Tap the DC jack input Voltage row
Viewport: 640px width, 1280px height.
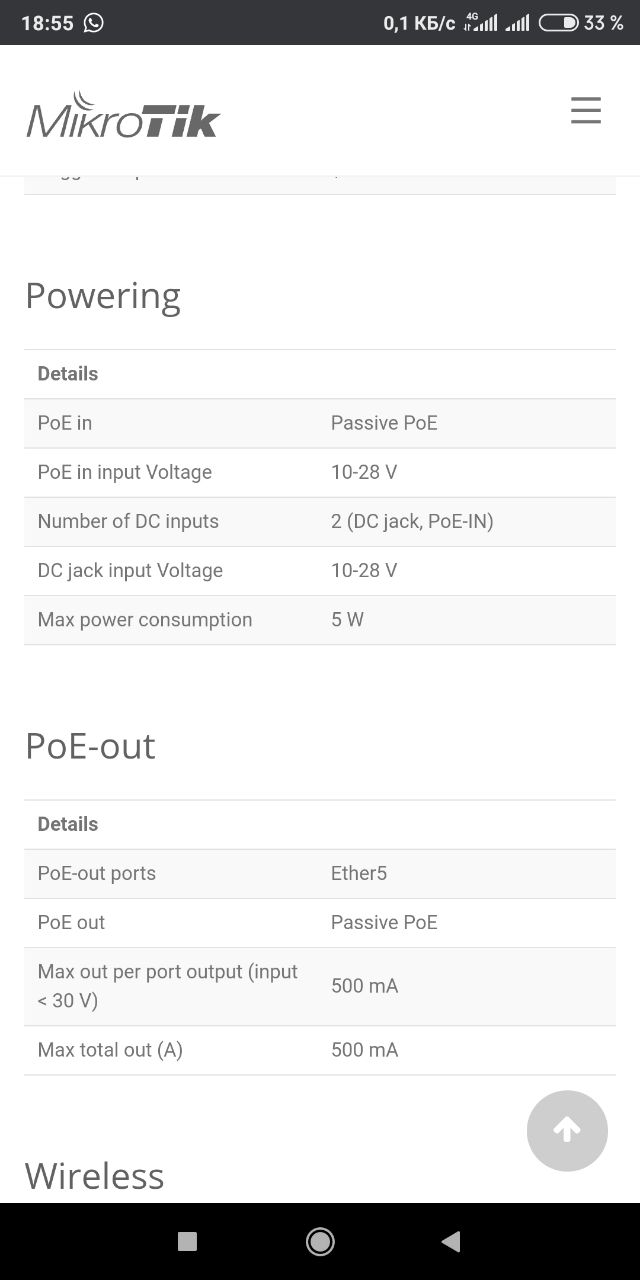pyautogui.click(x=320, y=570)
